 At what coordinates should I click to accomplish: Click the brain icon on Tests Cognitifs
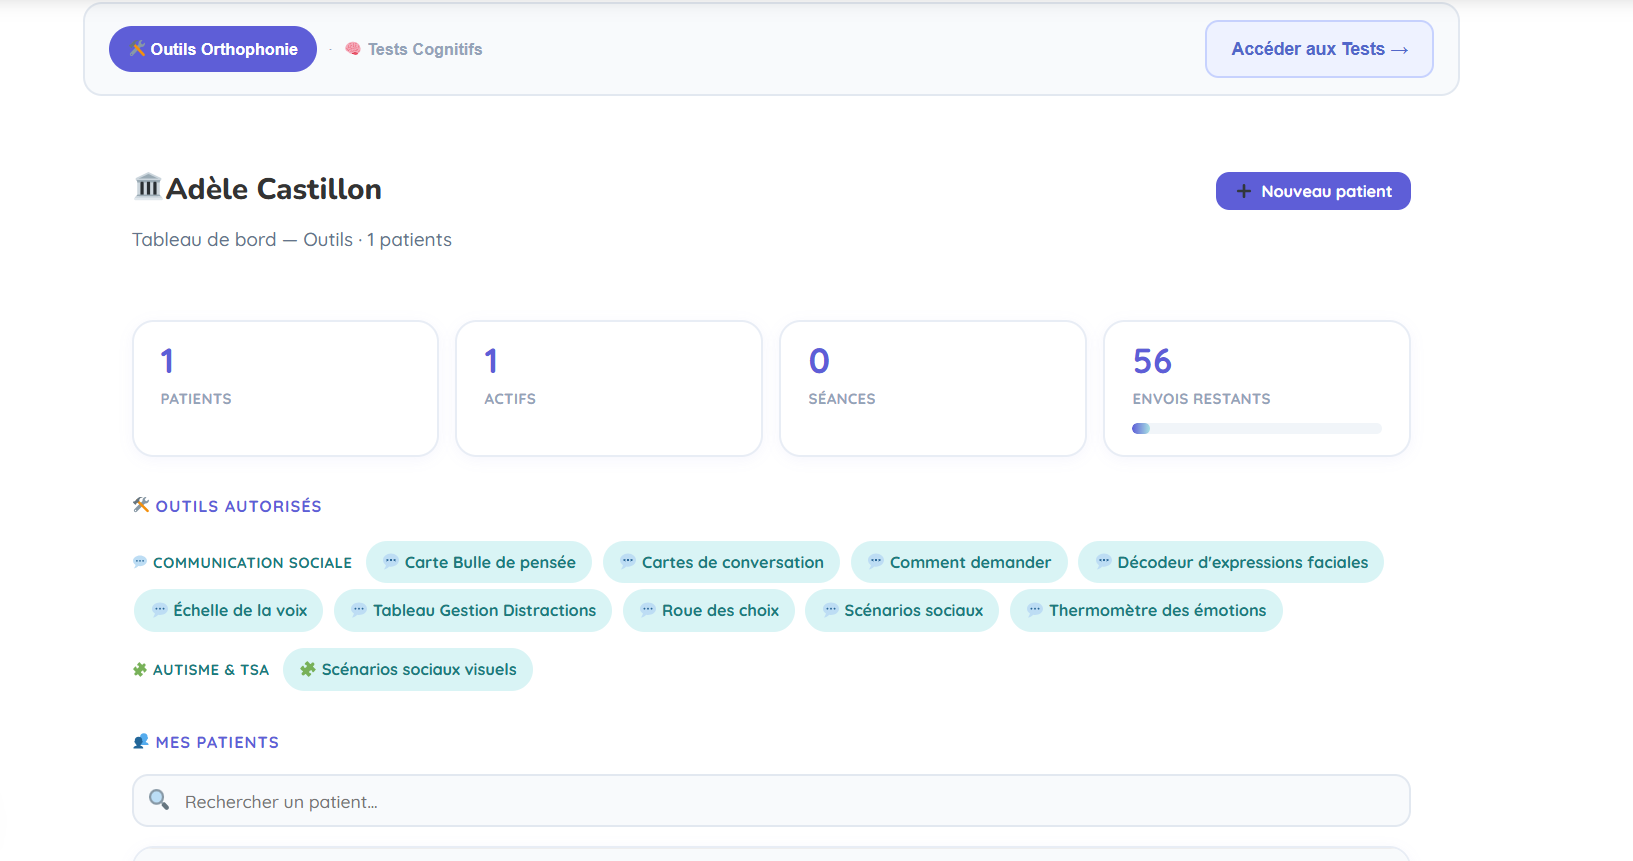(x=353, y=49)
